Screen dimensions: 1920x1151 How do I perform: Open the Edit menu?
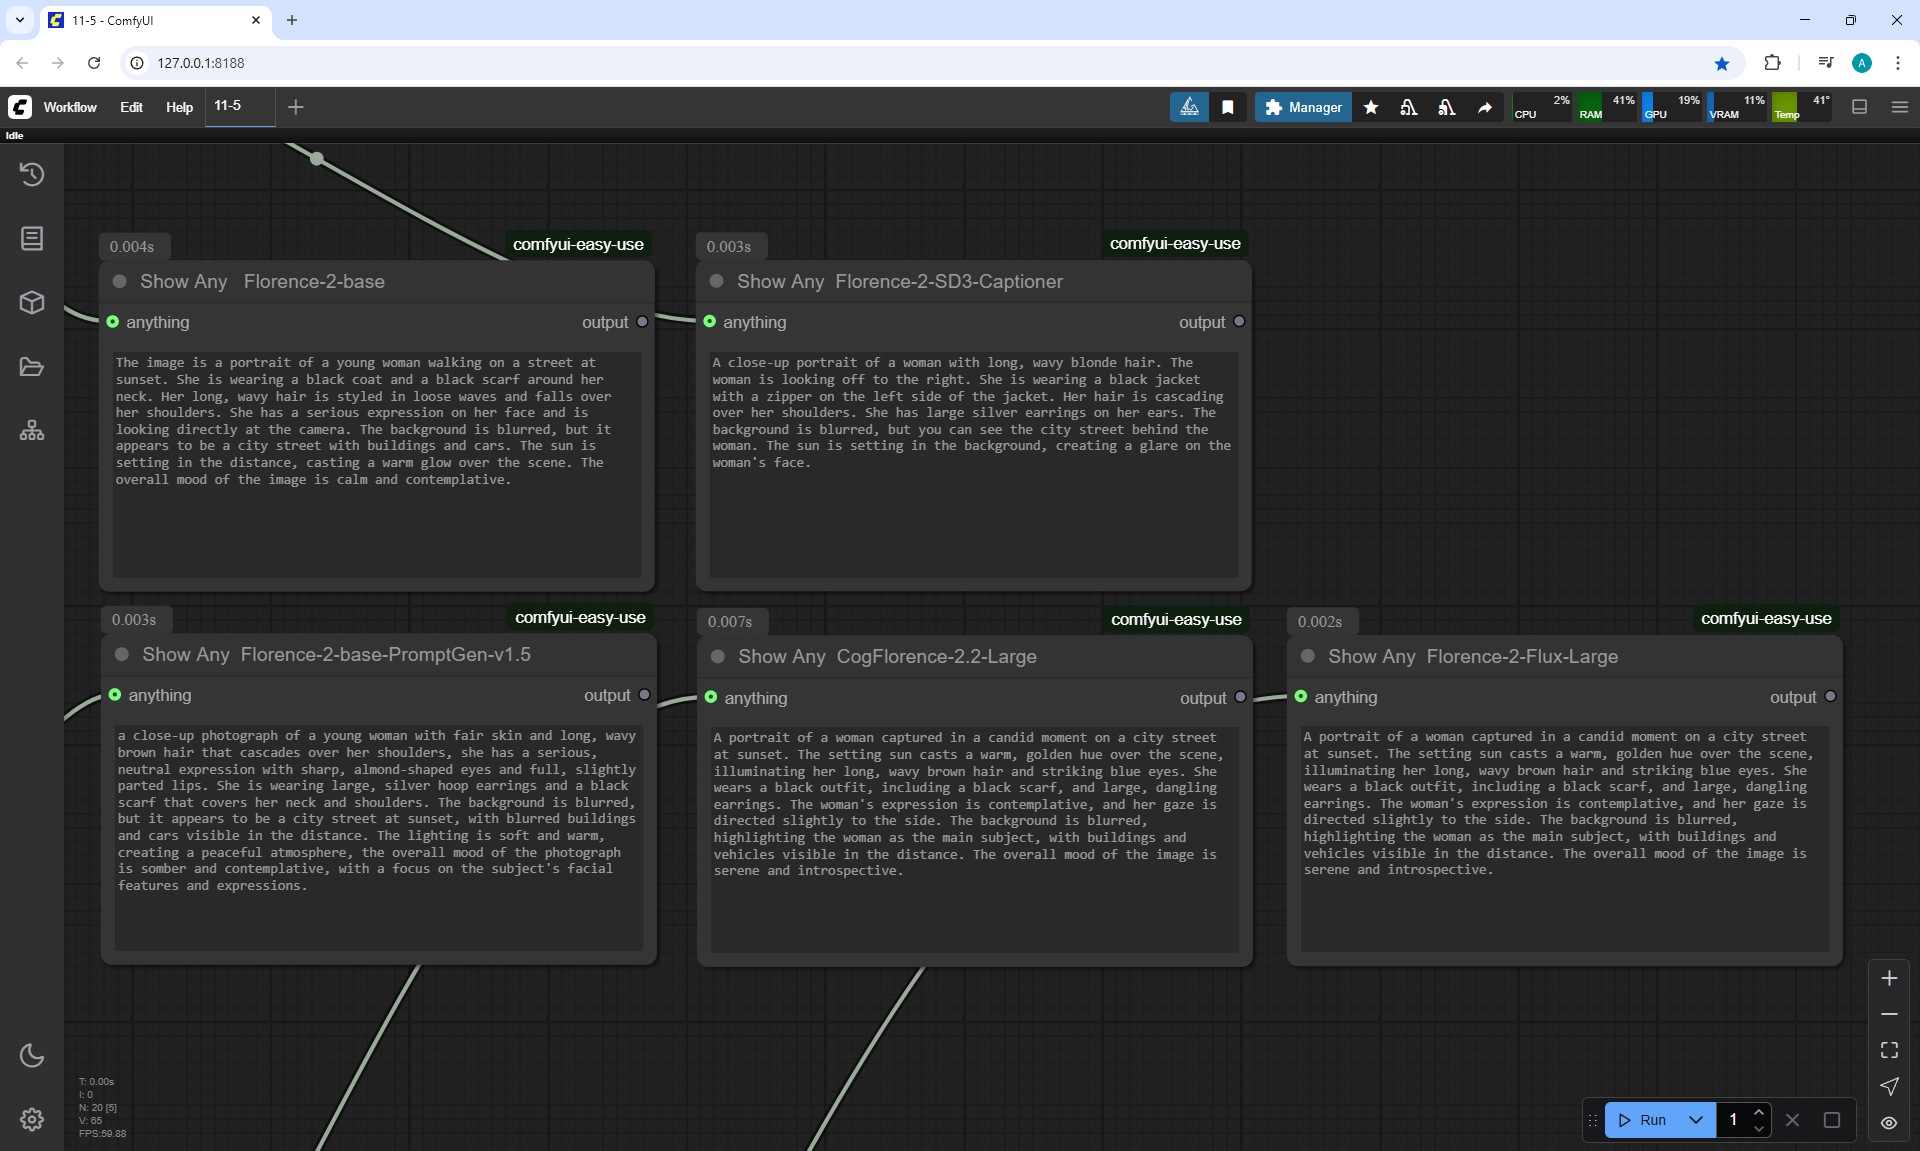(131, 107)
